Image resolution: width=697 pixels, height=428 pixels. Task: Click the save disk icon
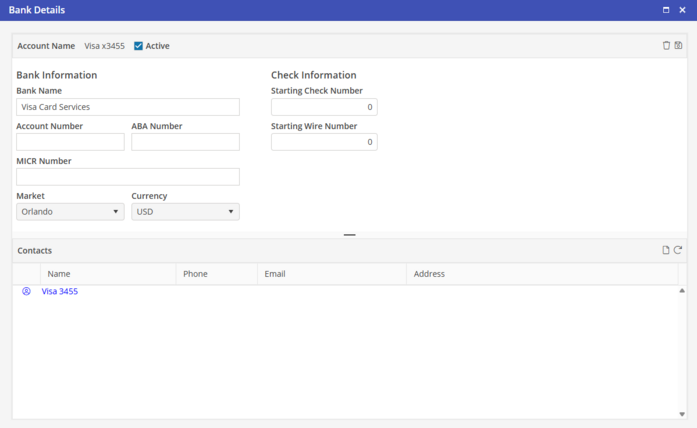click(x=679, y=46)
